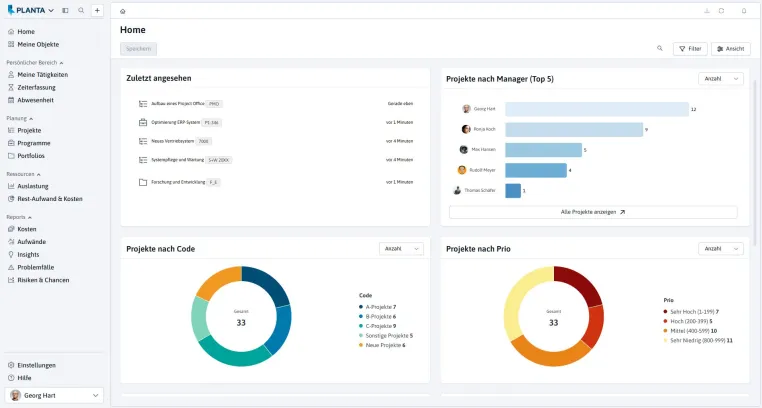762x408 pixels.
Task: Navigate to Auslastung
Action: [x=33, y=186]
